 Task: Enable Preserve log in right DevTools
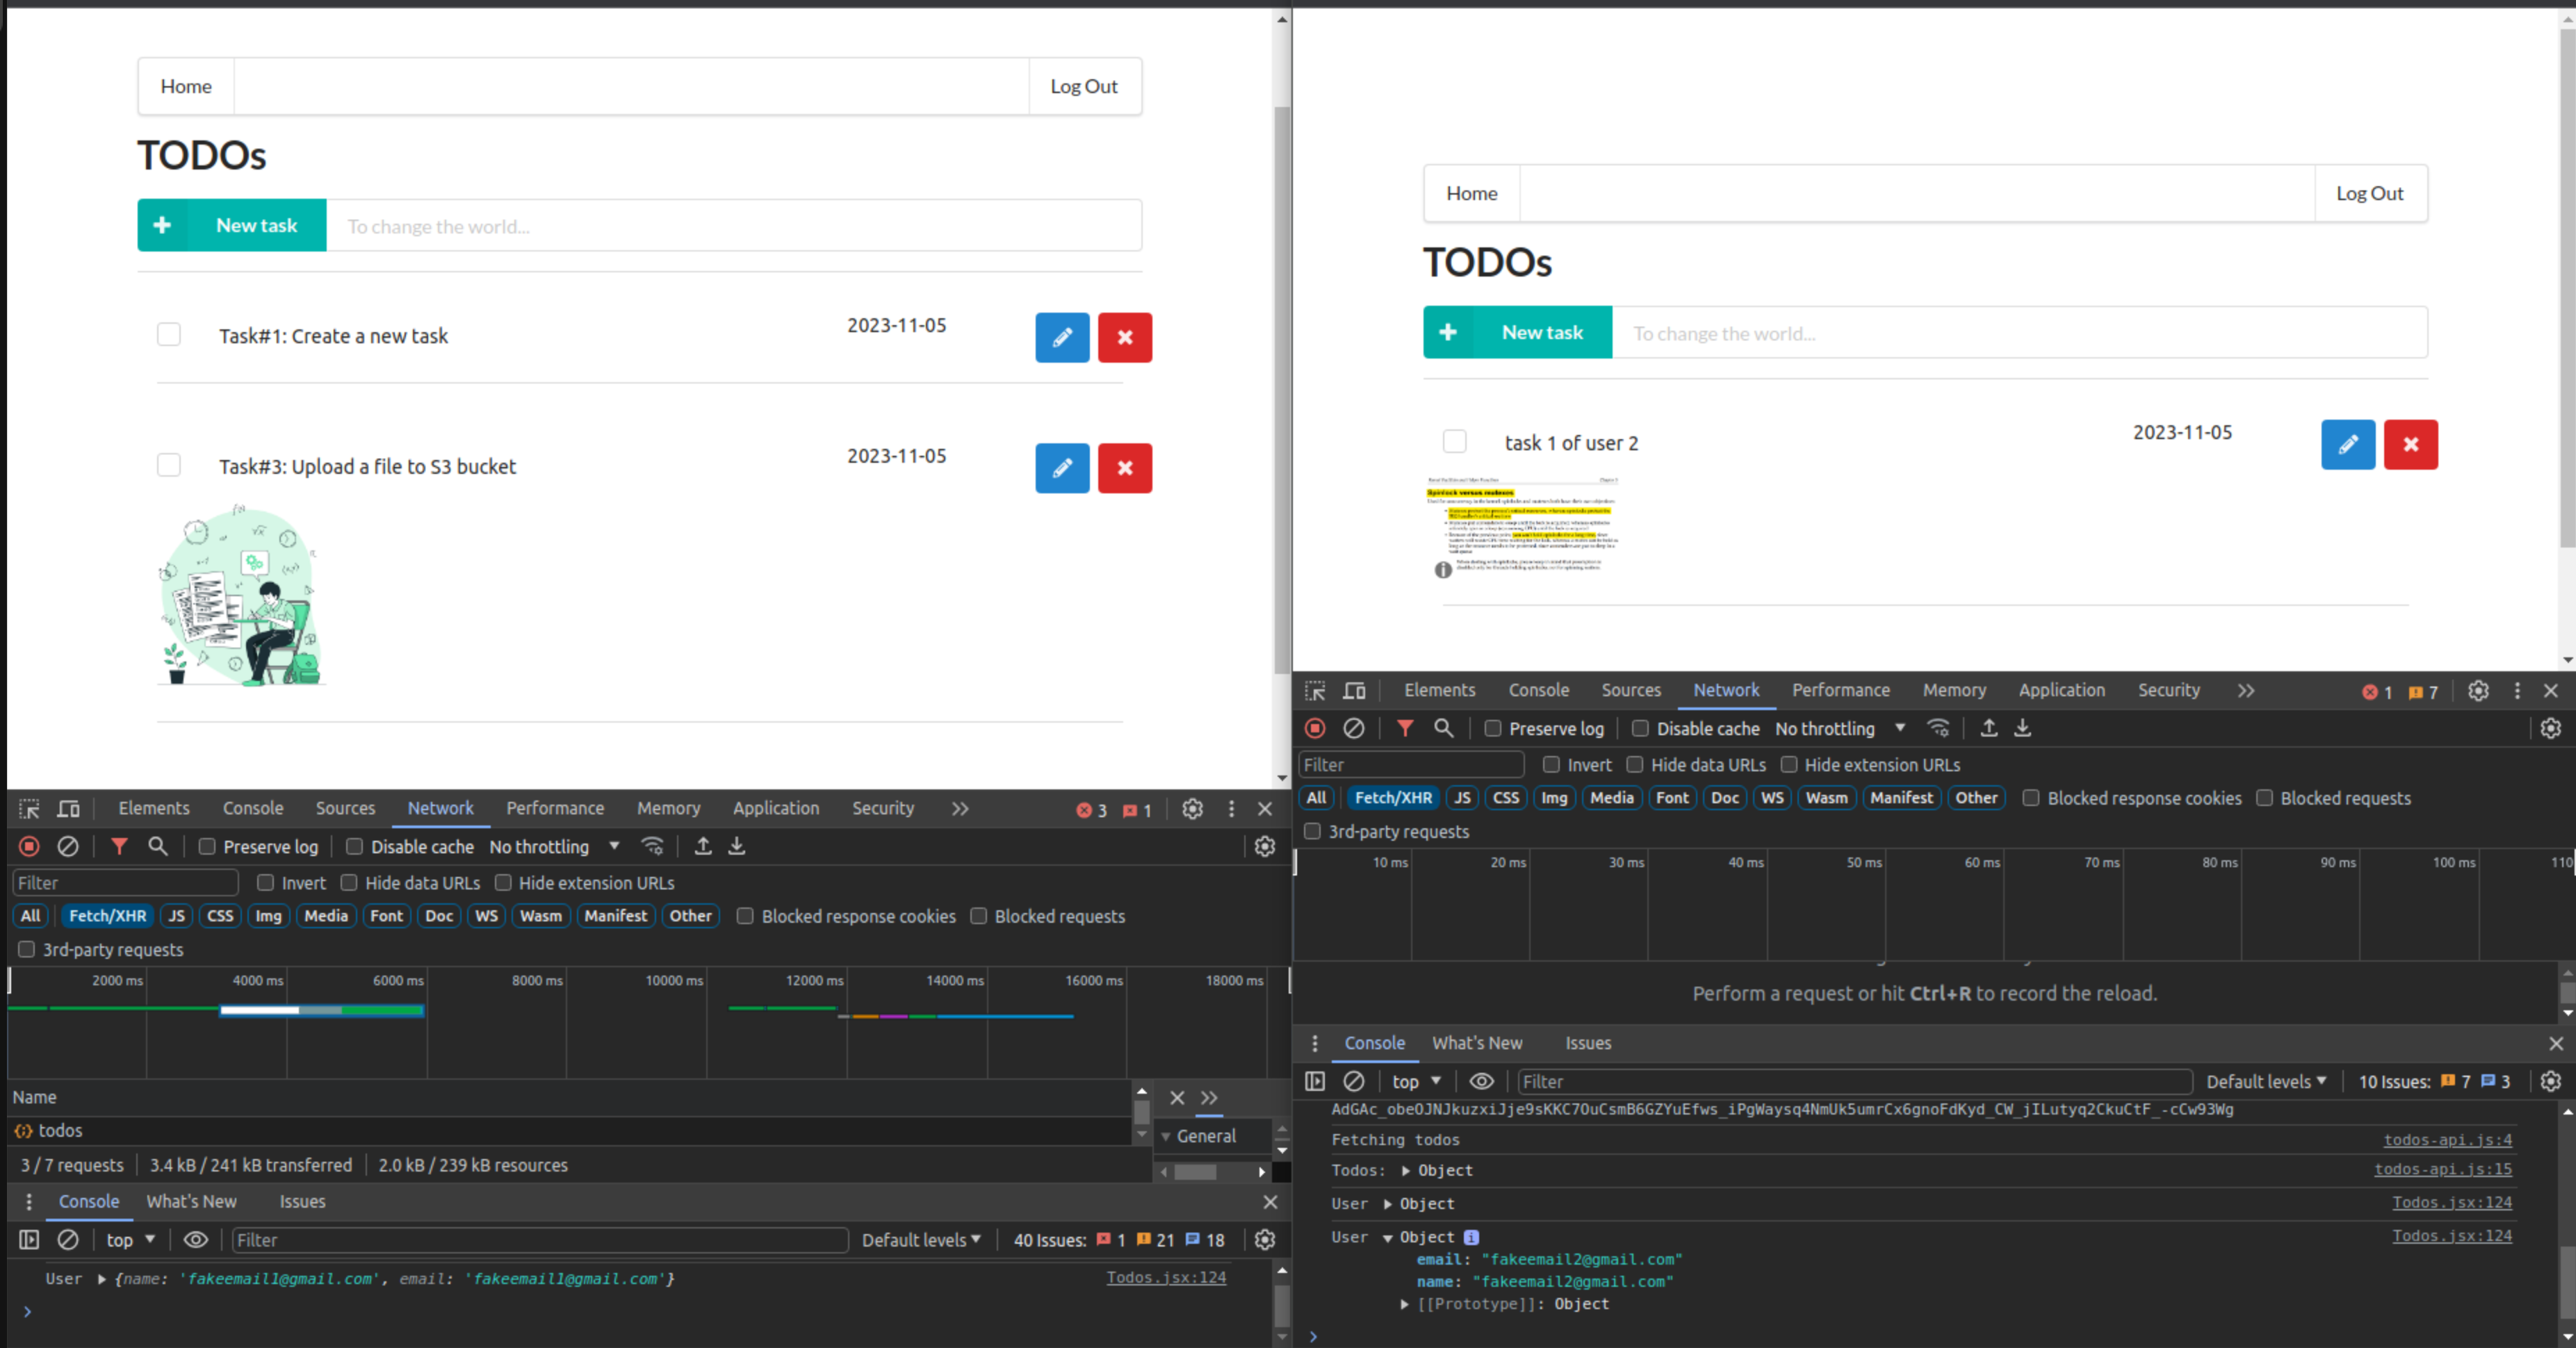click(1493, 729)
